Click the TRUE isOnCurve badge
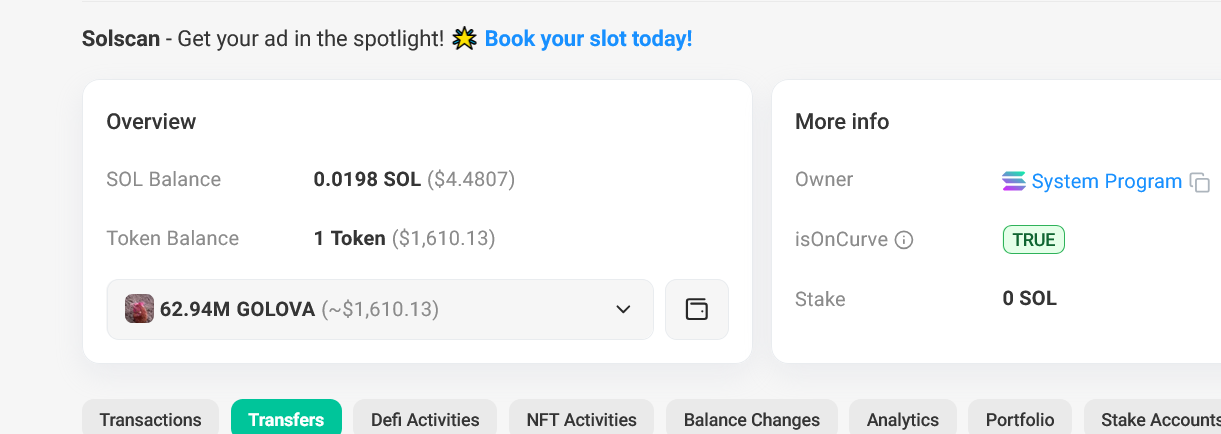This screenshot has width=1221, height=434. coord(1033,240)
